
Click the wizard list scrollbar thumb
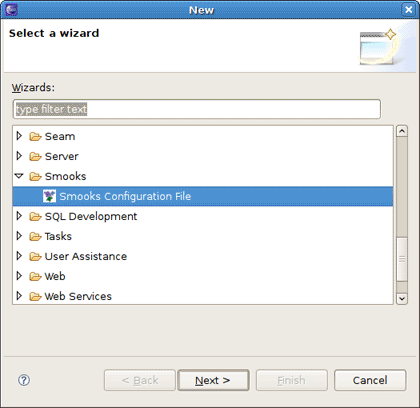tap(402, 259)
